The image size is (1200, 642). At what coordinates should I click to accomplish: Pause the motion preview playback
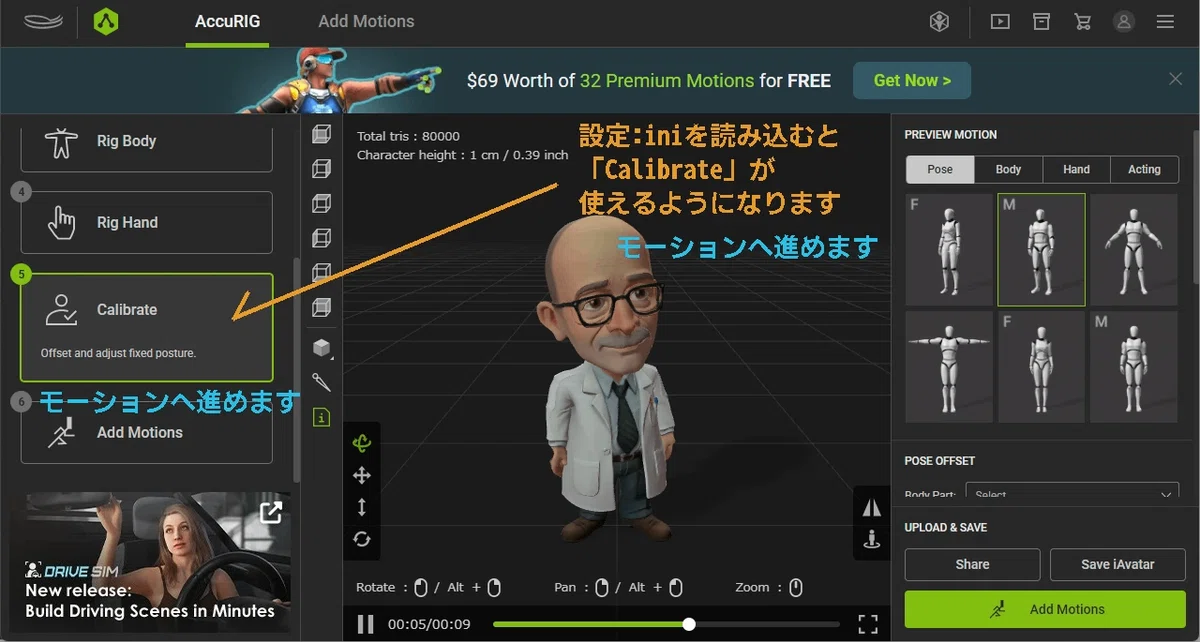coord(366,624)
